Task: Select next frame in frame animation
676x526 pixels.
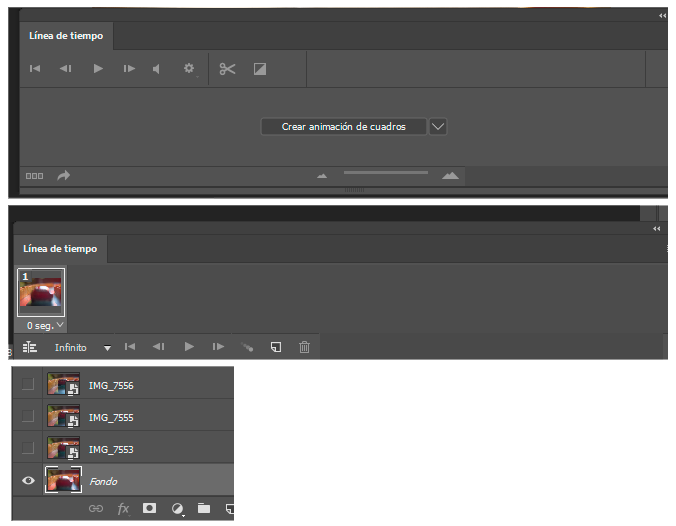Action: pos(218,347)
